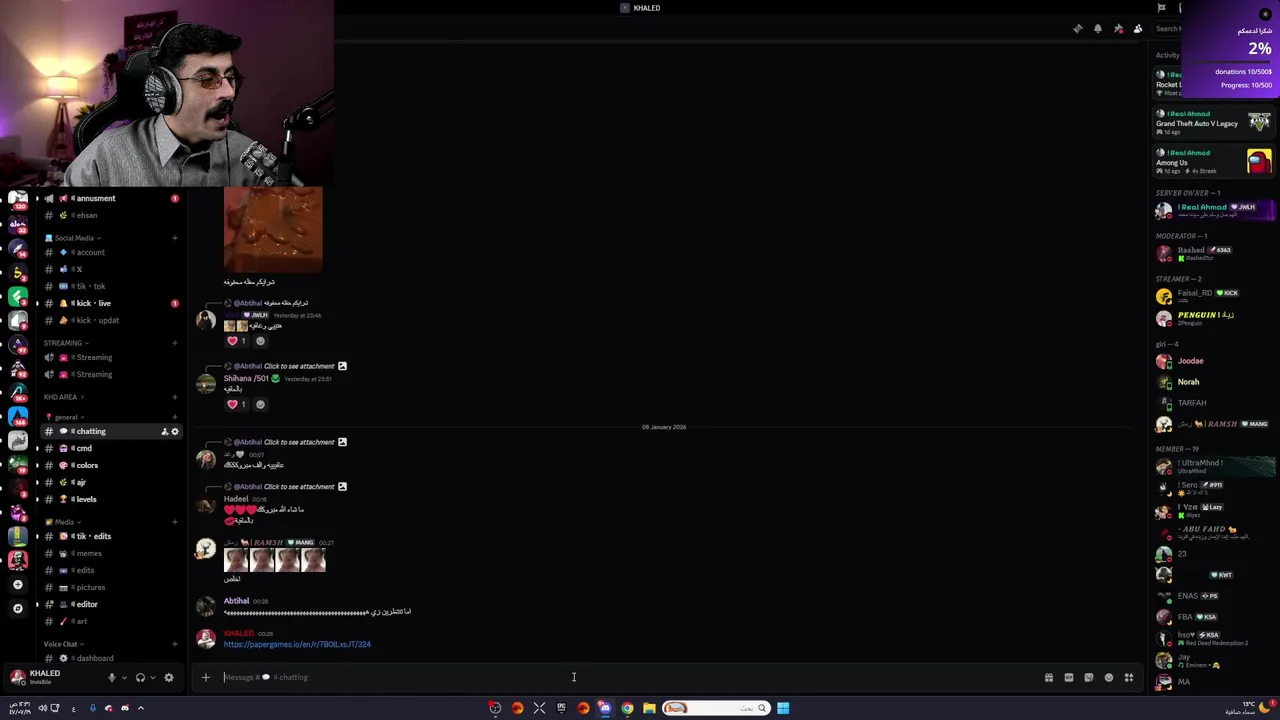Screen dimensions: 1280x720
Task: View first image in RAMSH message
Action: (x=236, y=560)
